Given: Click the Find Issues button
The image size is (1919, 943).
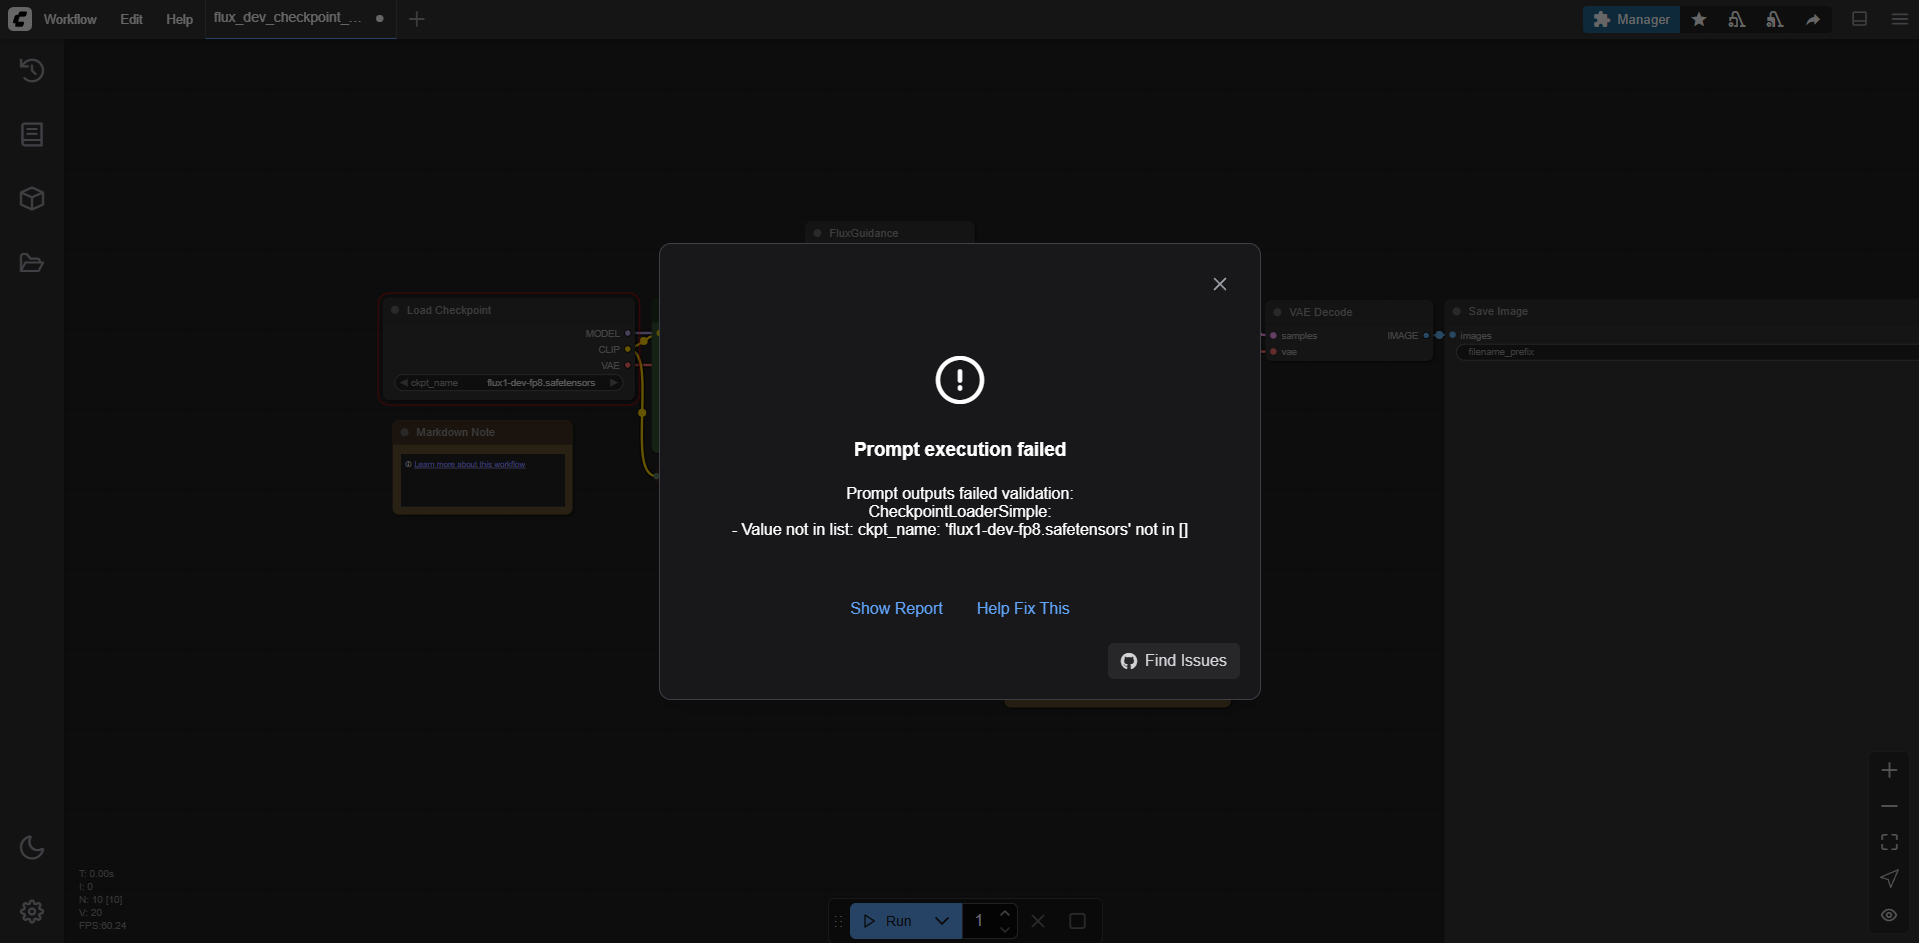Looking at the screenshot, I should click(x=1172, y=660).
